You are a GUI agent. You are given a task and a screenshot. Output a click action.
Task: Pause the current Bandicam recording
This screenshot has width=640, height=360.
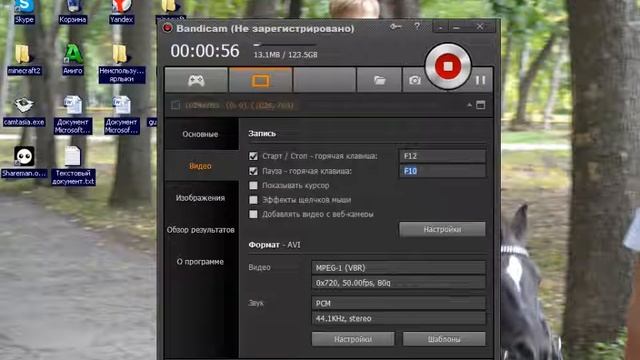pyautogui.click(x=480, y=80)
